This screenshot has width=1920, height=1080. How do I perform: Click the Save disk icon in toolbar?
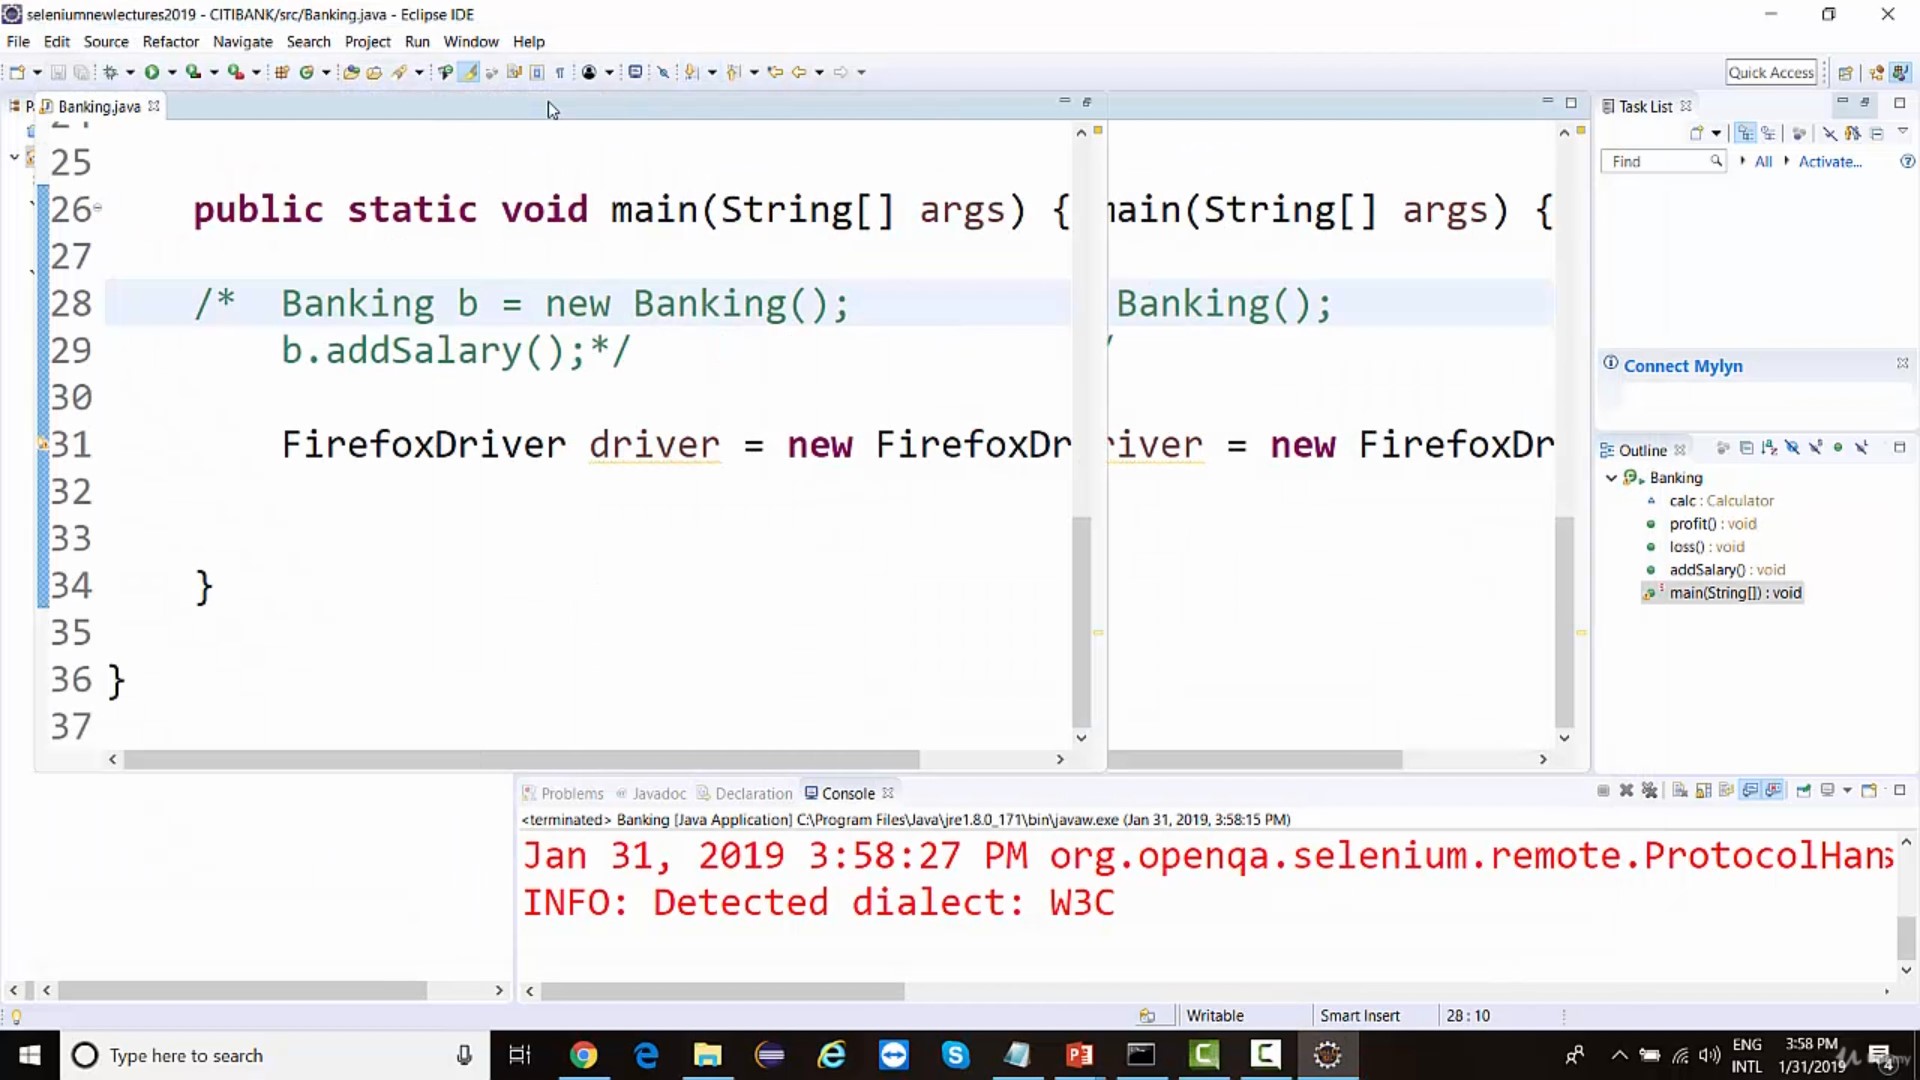pyautogui.click(x=58, y=72)
